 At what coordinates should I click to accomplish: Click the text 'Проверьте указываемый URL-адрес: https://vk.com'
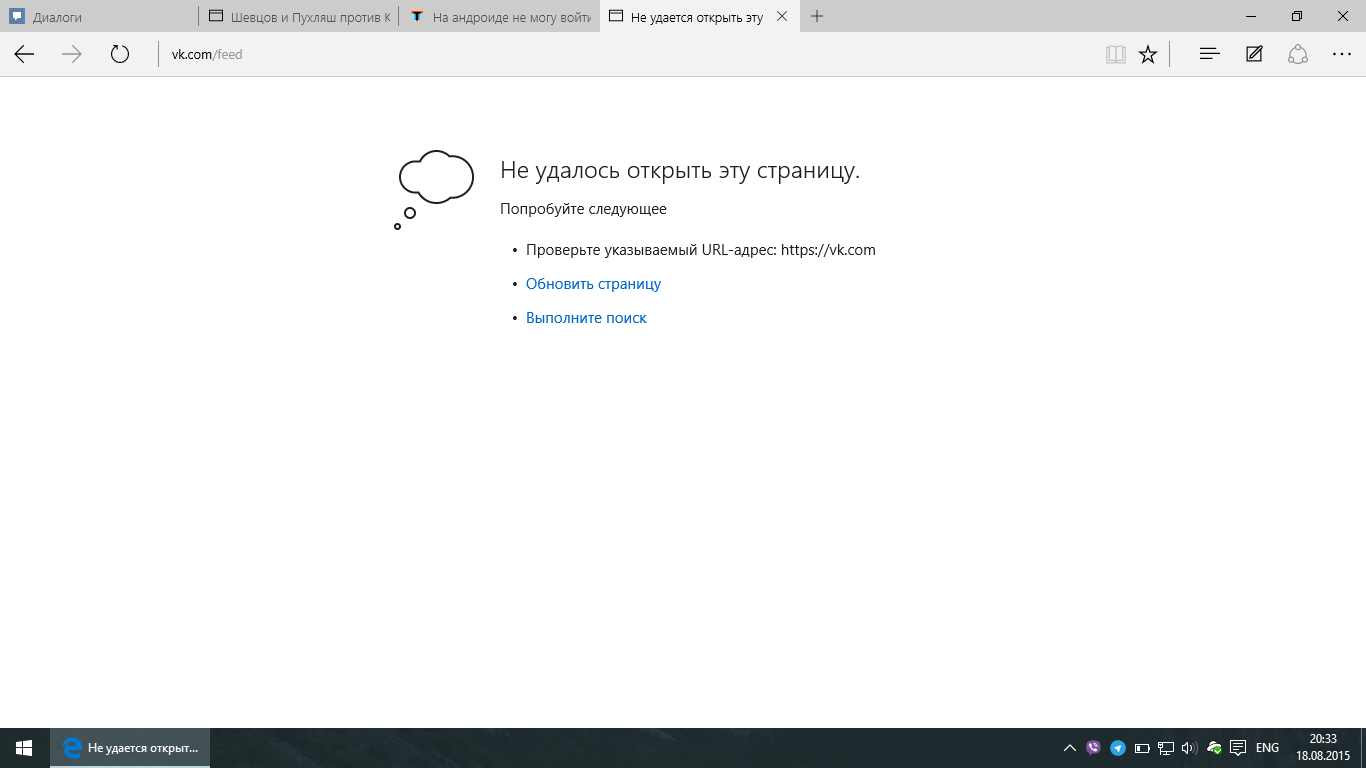pyautogui.click(x=701, y=250)
